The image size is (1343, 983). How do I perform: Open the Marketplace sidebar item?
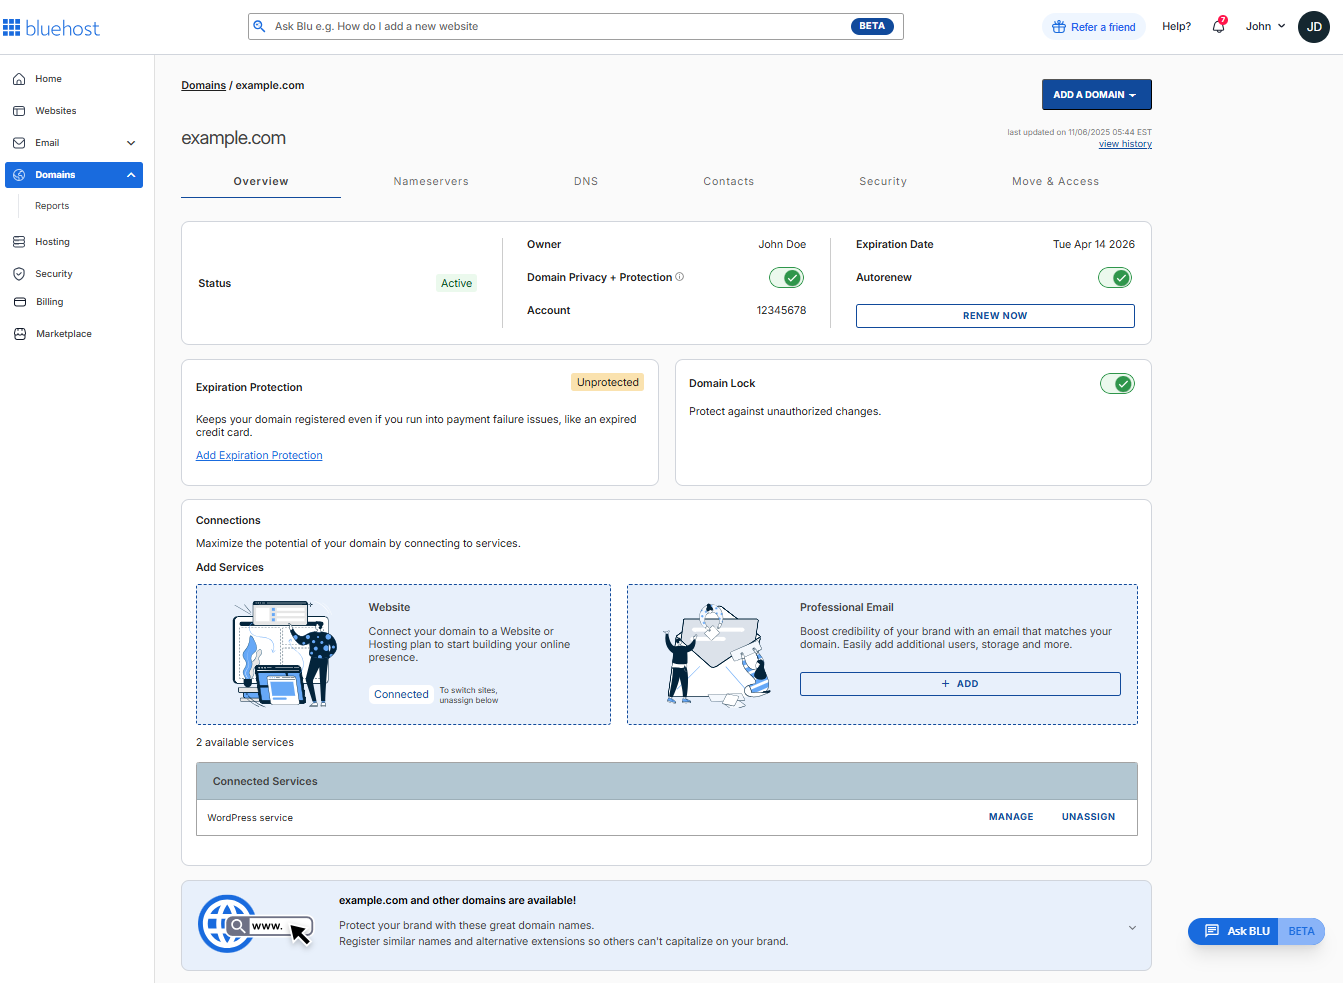pos(62,333)
